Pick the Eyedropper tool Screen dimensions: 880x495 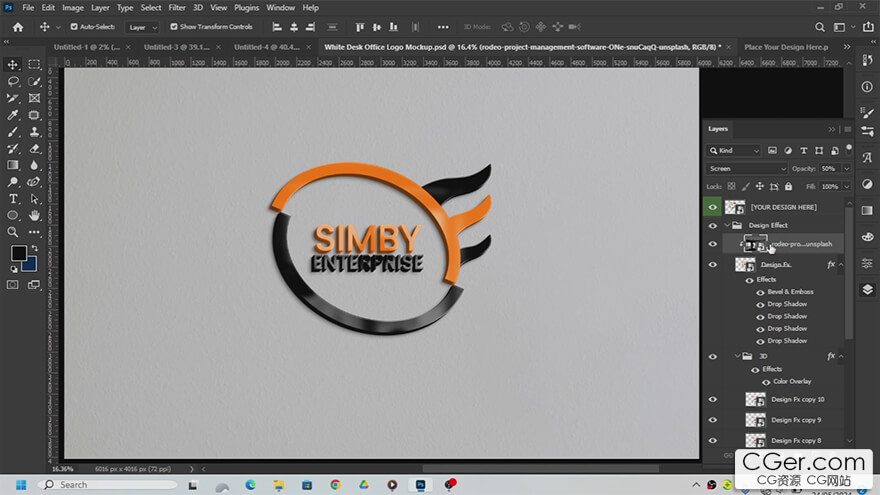pos(12,115)
